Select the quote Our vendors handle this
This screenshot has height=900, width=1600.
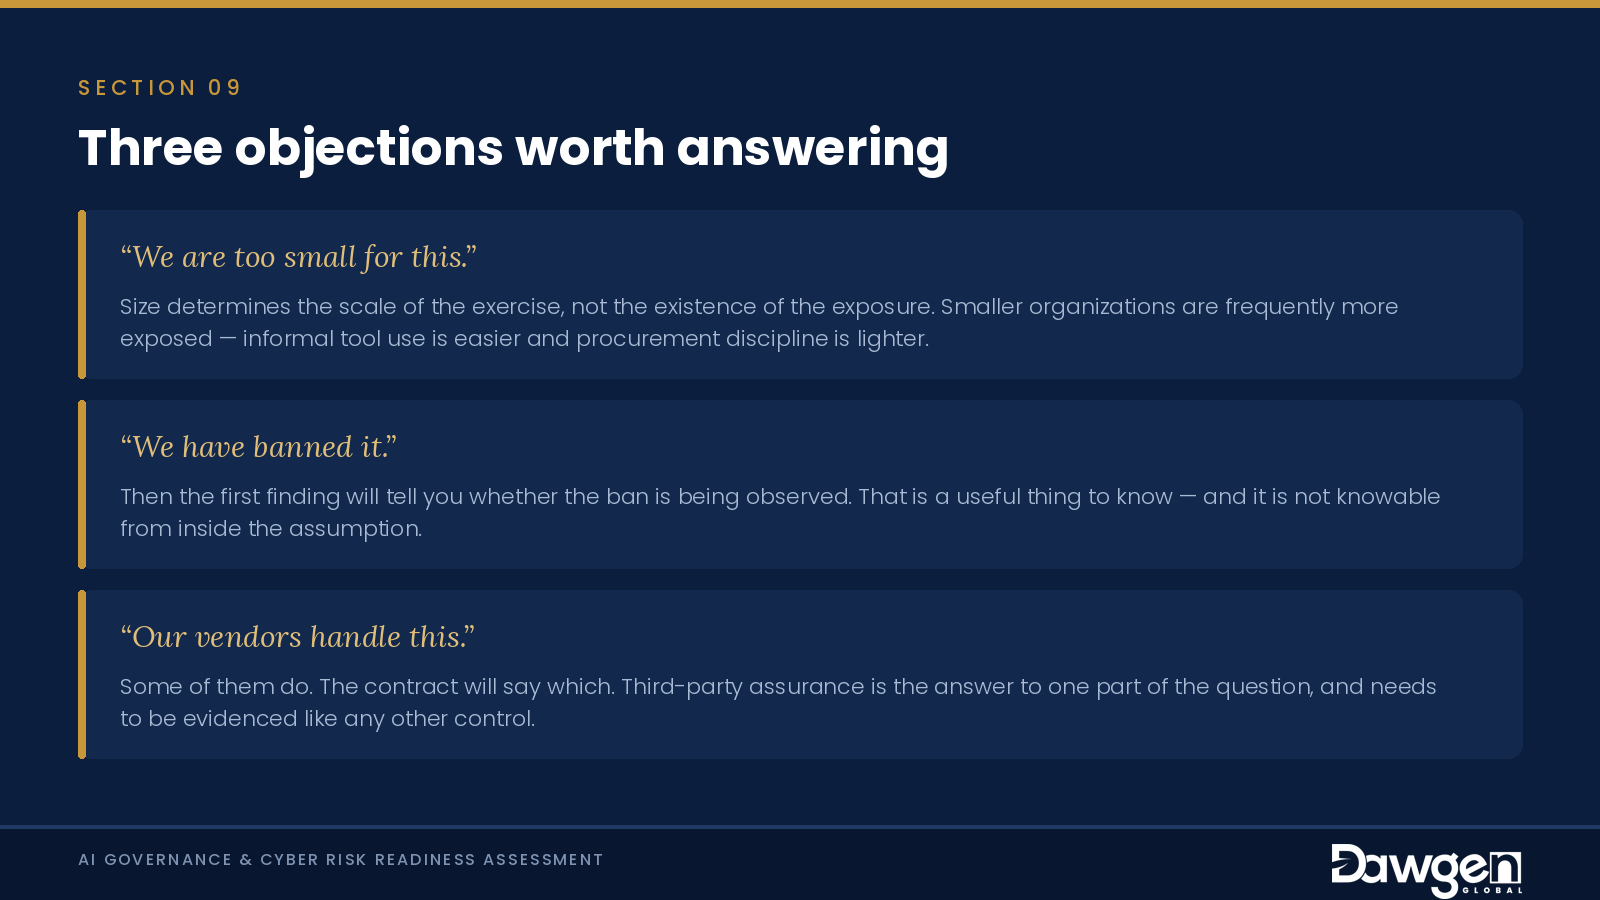click(297, 637)
